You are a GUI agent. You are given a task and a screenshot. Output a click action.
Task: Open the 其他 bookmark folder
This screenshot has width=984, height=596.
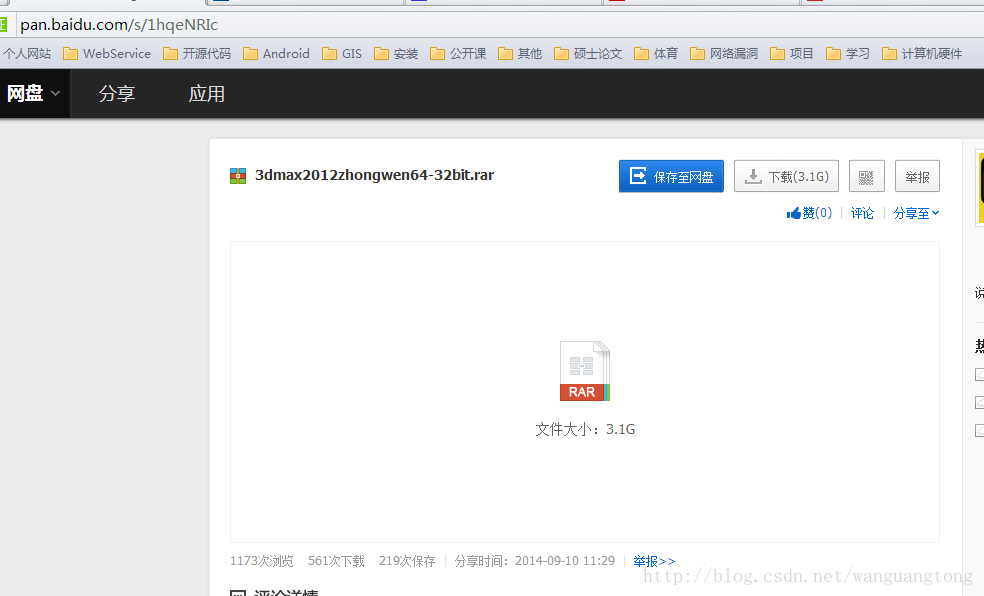(x=520, y=53)
